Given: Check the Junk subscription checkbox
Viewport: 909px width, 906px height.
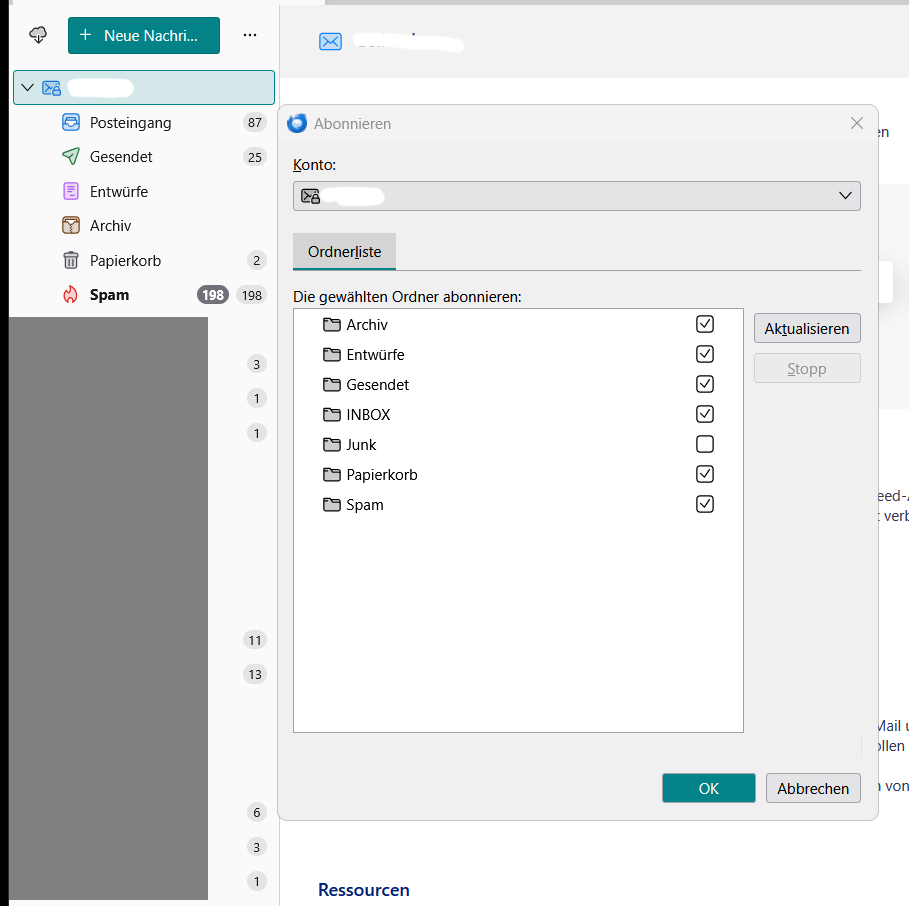Looking at the screenshot, I should [x=705, y=445].
